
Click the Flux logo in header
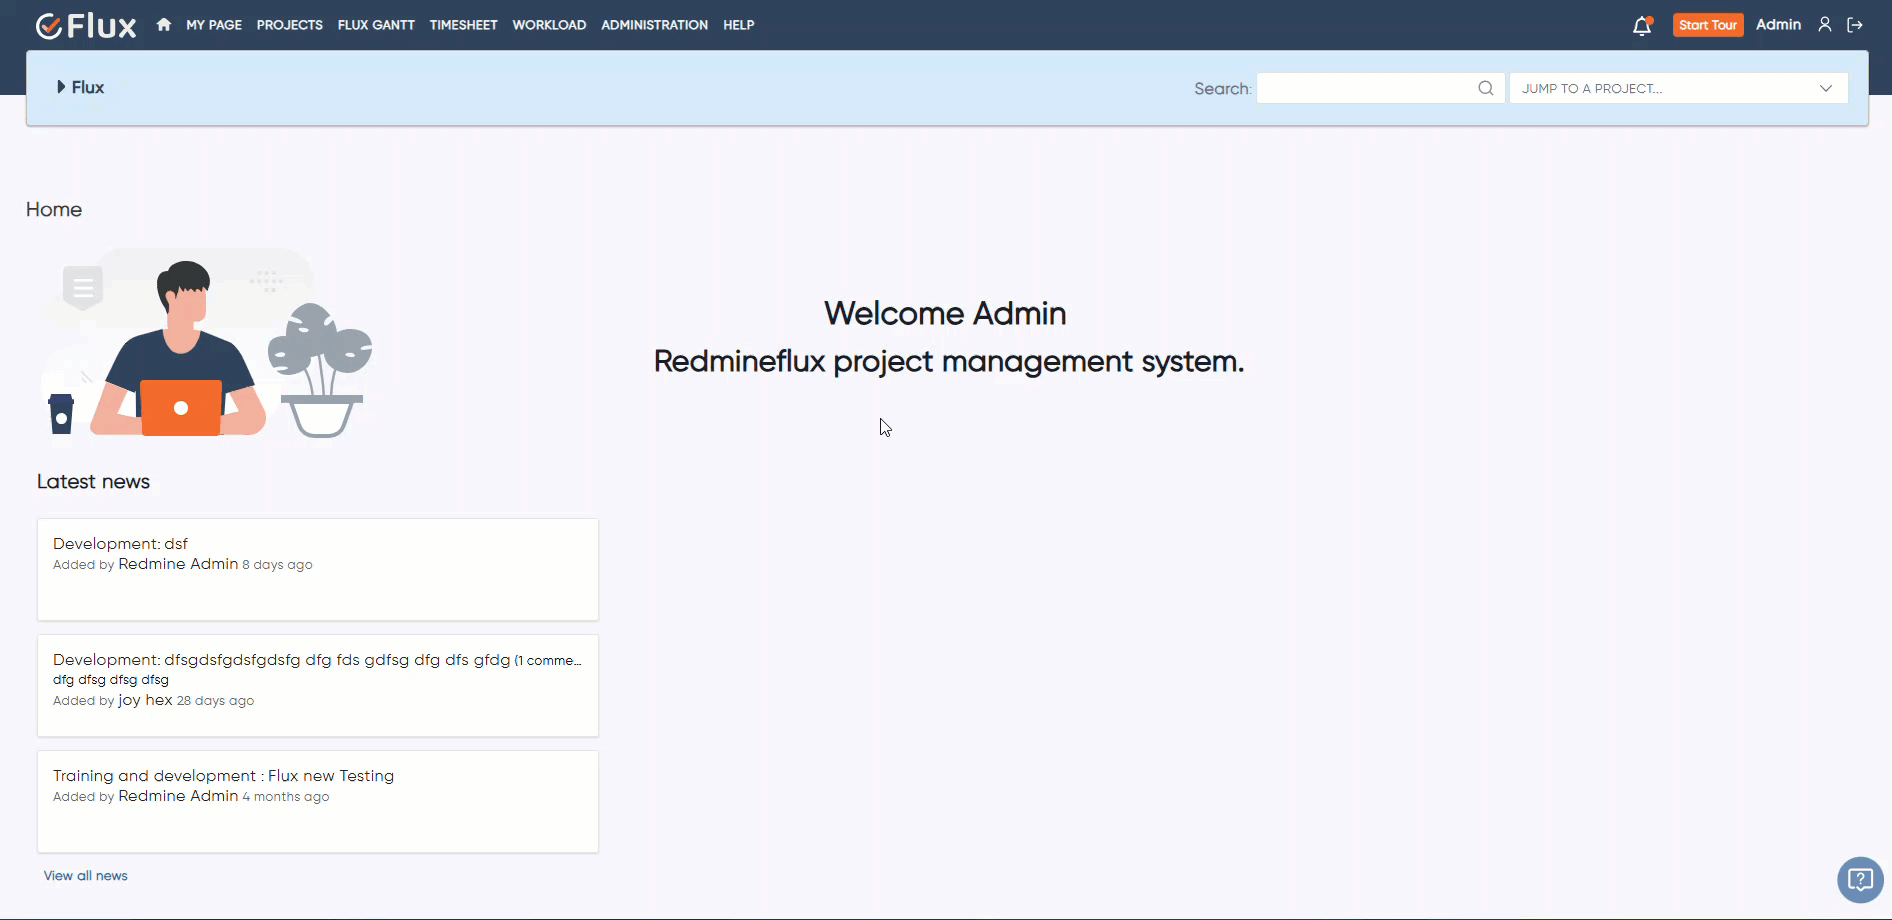[x=86, y=25]
